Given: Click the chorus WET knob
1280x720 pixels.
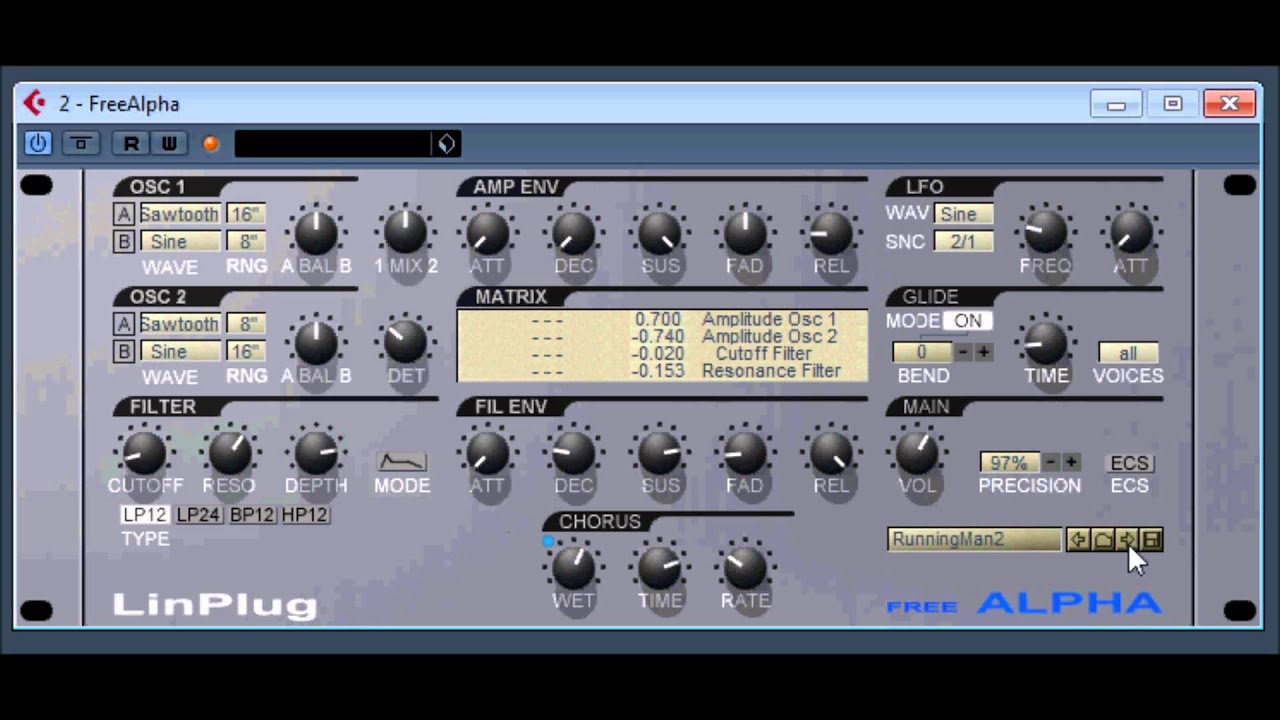Looking at the screenshot, I should coord(573,568).
